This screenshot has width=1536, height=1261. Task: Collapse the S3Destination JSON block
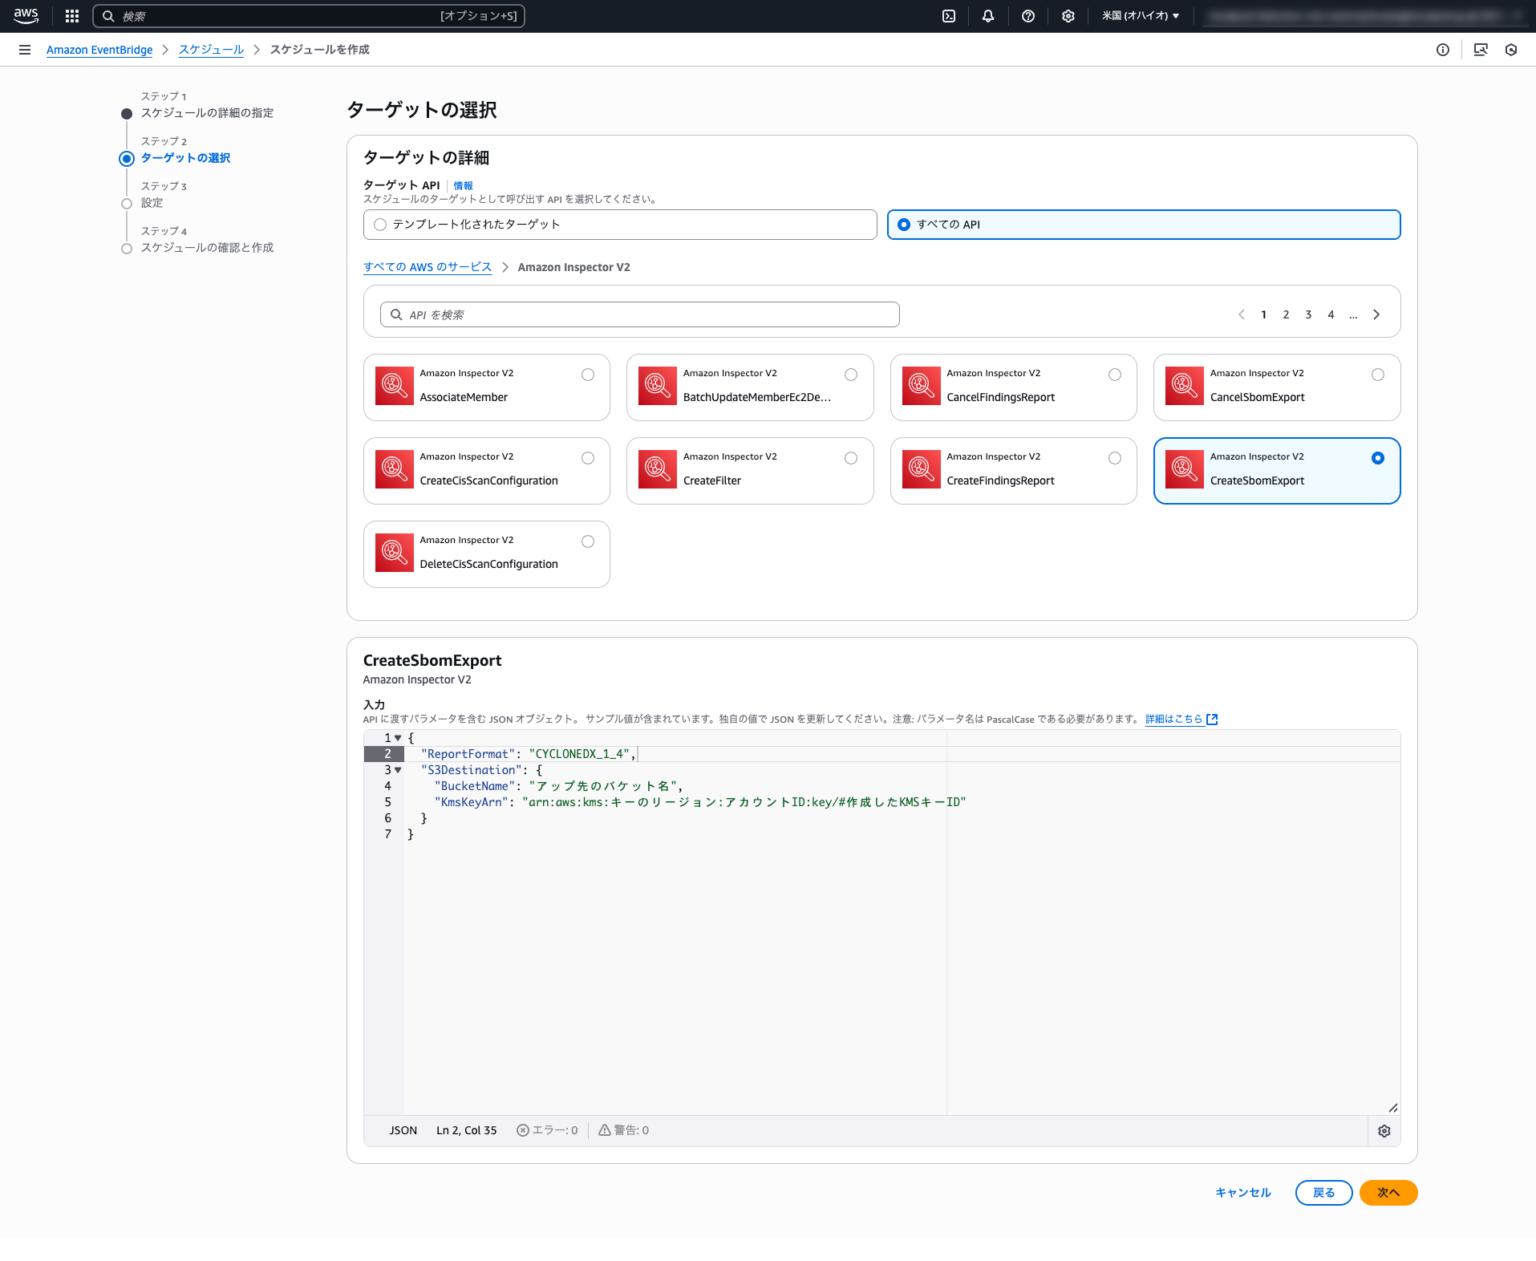[x=397, y=770]
